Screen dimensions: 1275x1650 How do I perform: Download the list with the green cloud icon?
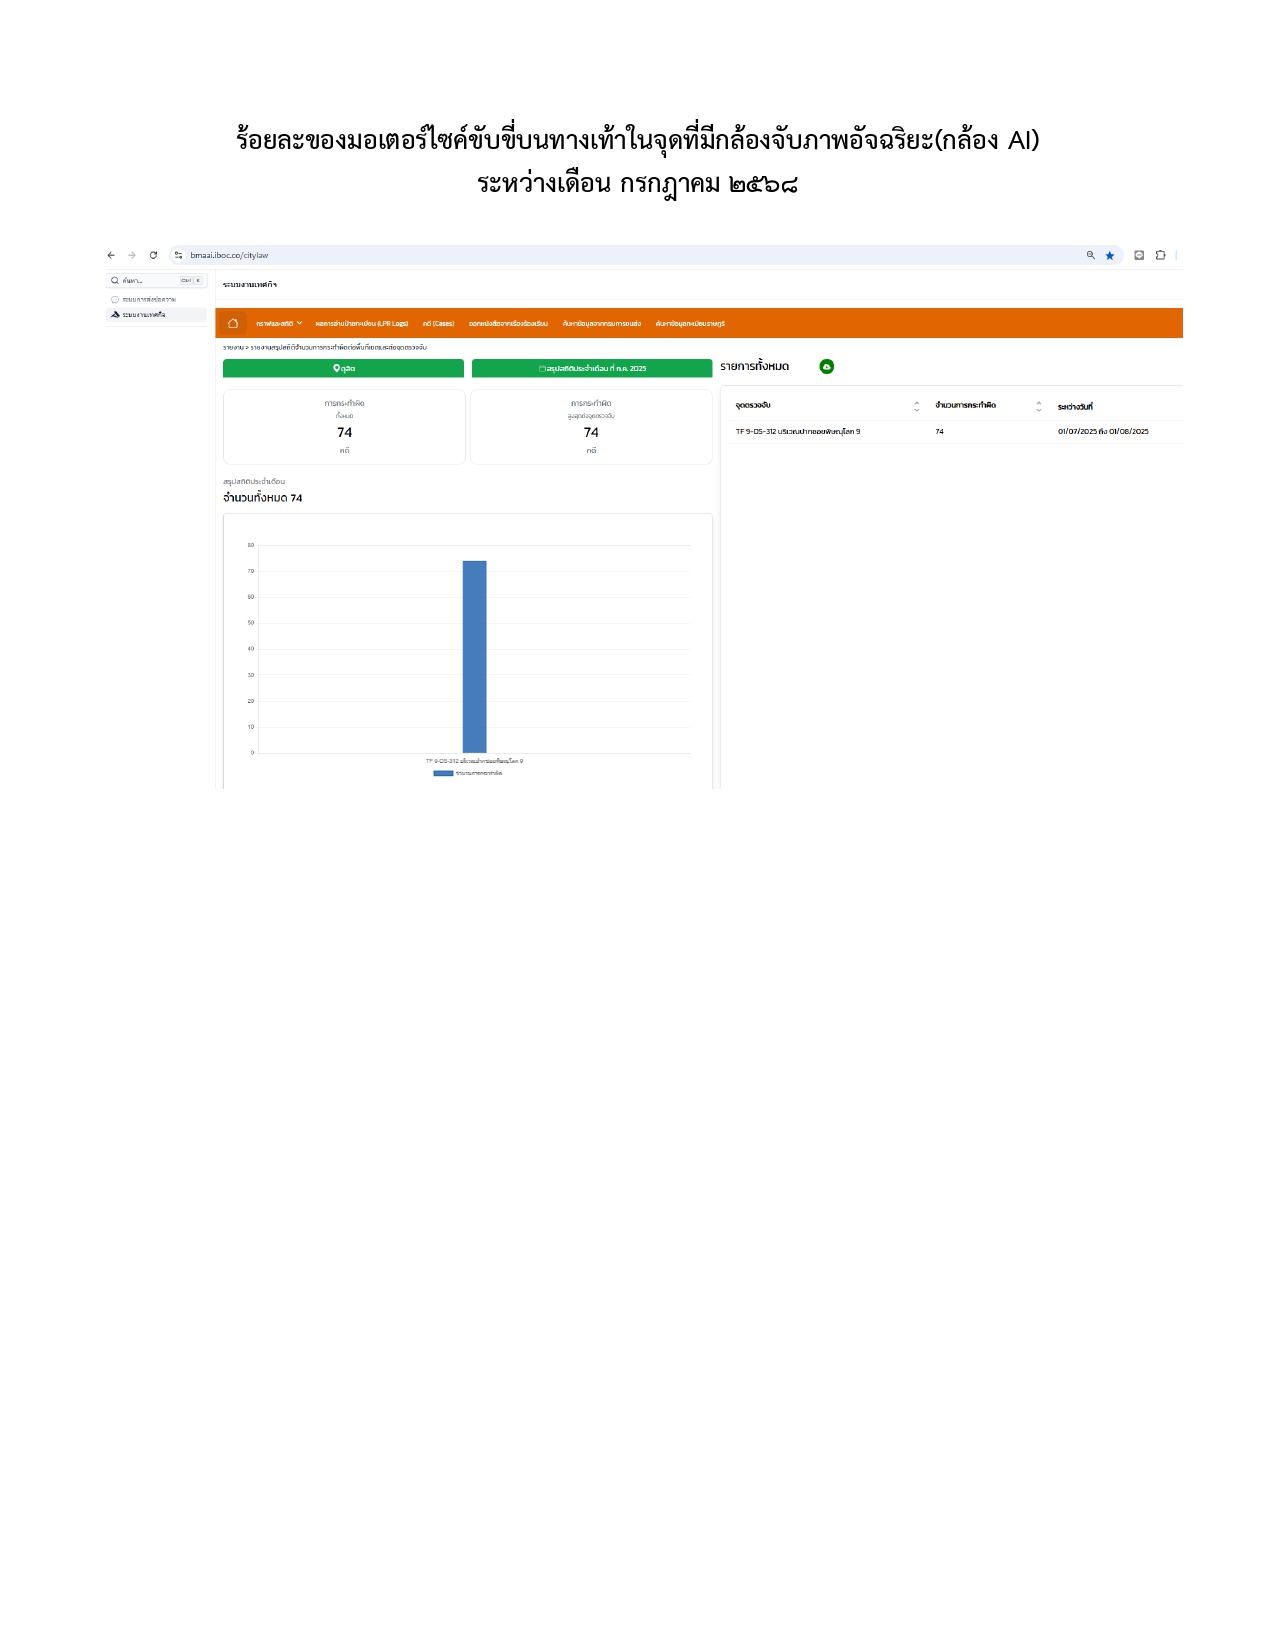click(x=827, y=367)
